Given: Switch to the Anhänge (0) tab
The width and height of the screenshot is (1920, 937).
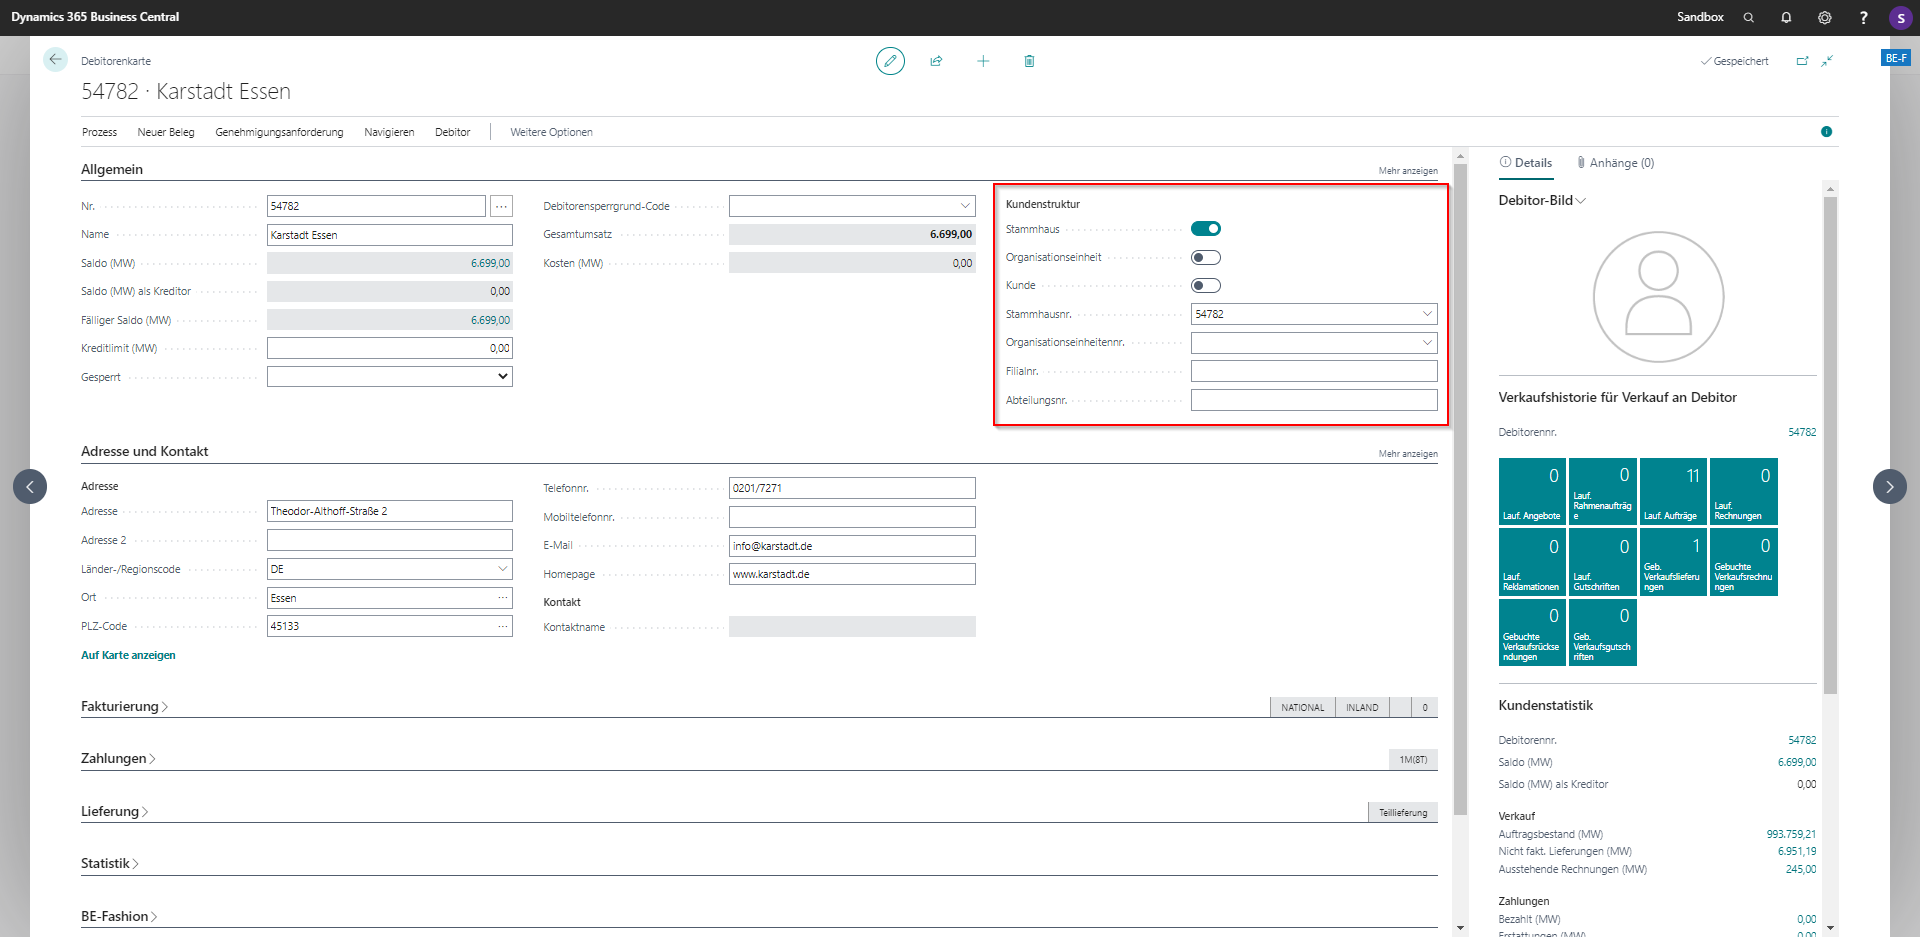Looking at the screenshot, I should (1615, 163).
